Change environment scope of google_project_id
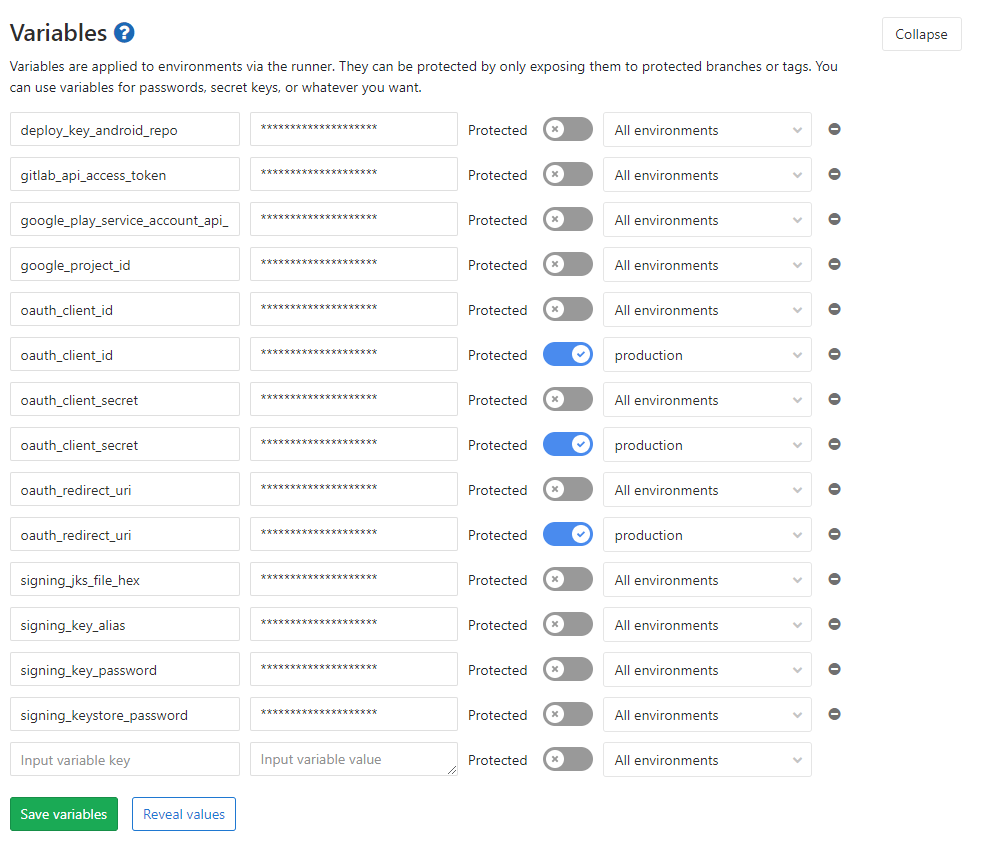Image resolution: width=983 pixels, height=843 pixels. coord(707,265)
